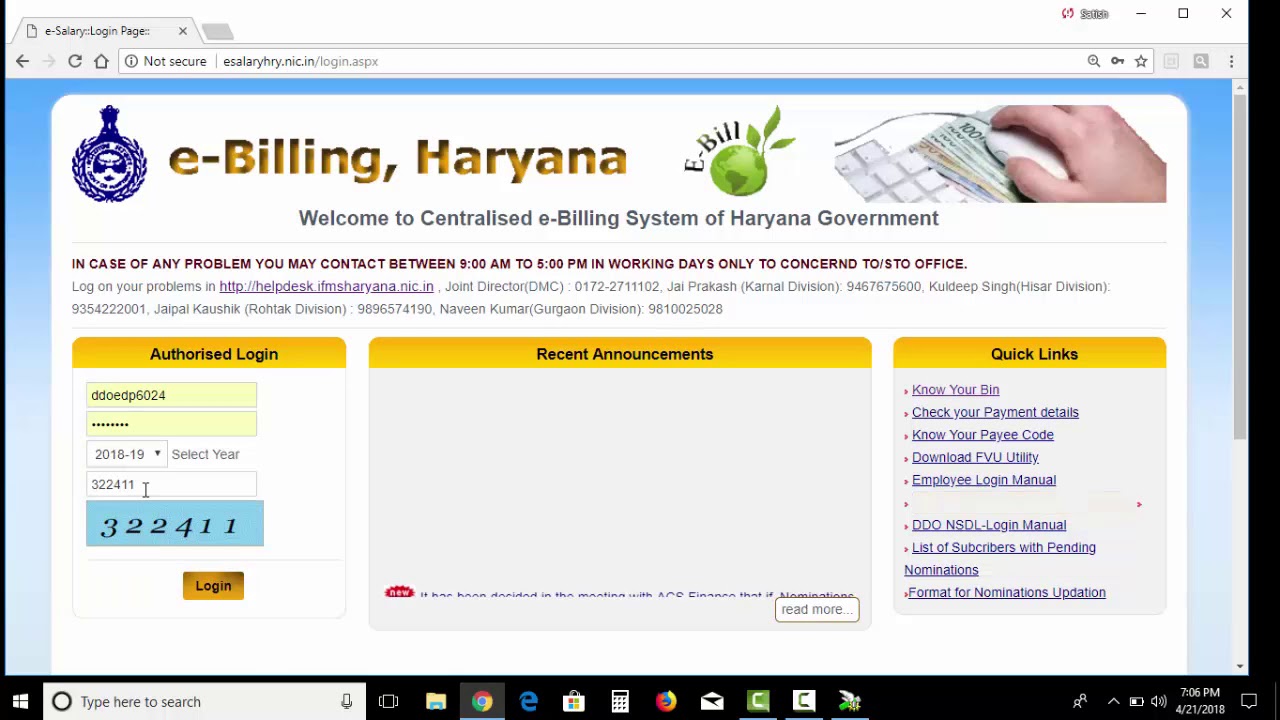The height and width of the screenshot is (720, 1280).
Task: Open Employee Login Manual link
Action: coord(984,480)
